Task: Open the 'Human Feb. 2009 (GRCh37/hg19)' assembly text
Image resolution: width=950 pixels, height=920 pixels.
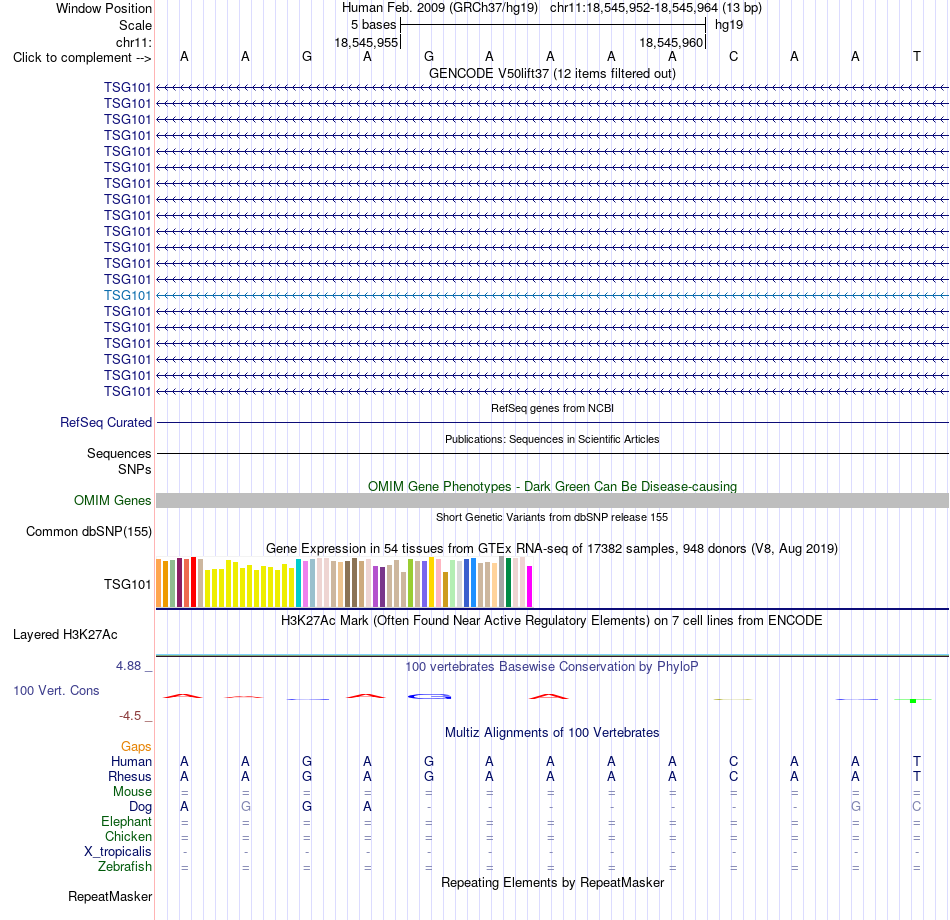Action: pos(440,8)
